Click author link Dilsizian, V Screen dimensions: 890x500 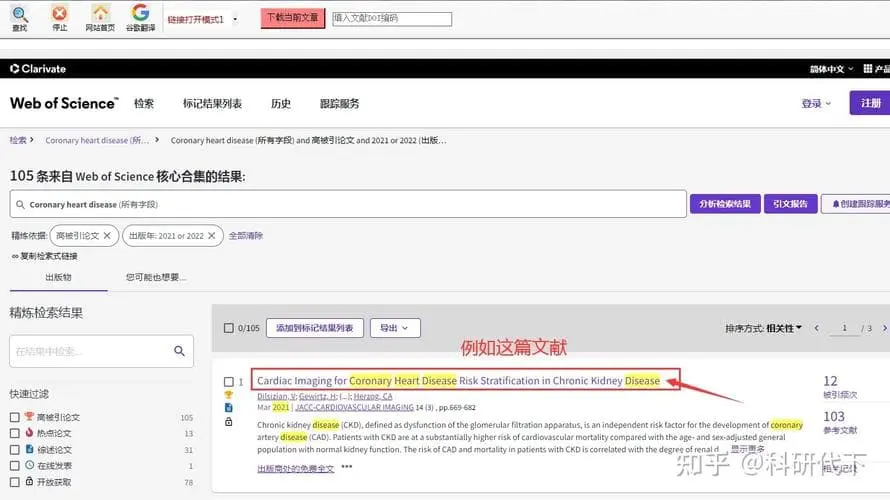(276, 396)
